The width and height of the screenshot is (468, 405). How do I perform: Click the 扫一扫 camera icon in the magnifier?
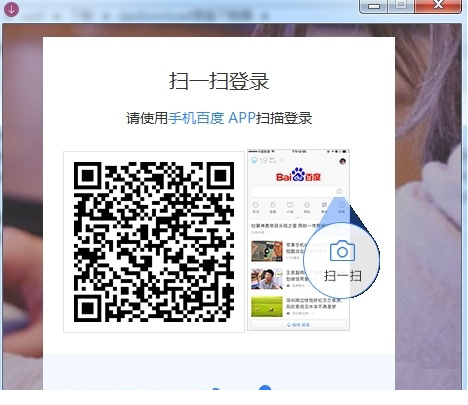342,251
